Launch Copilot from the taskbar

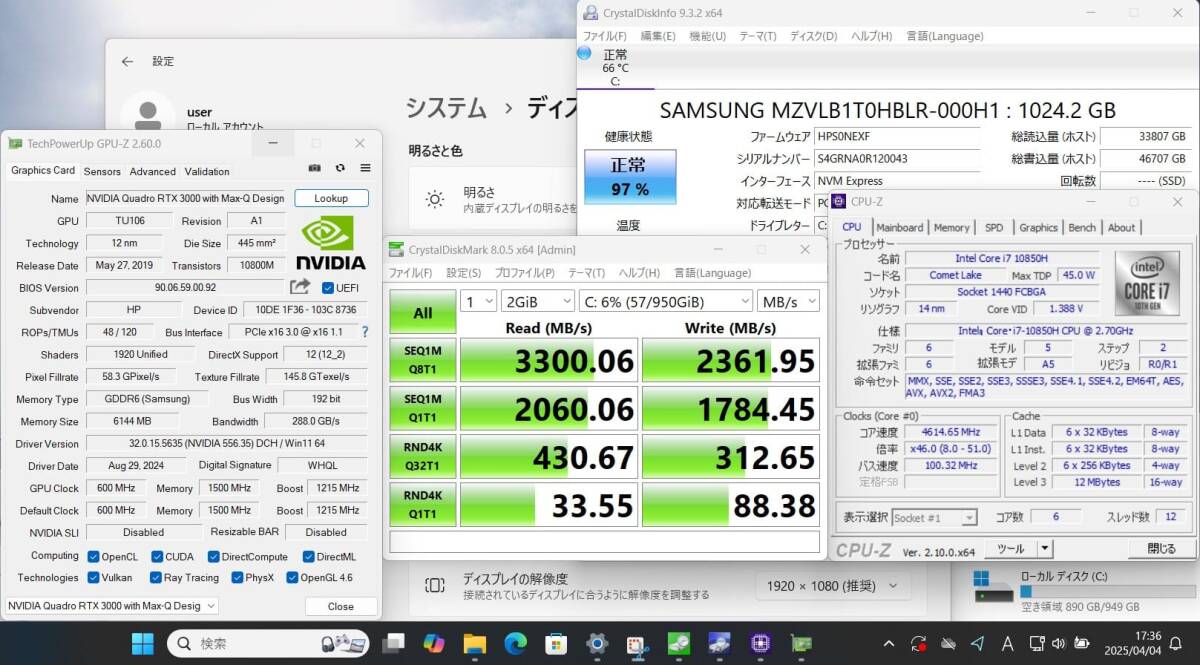(x=434, y=642)
